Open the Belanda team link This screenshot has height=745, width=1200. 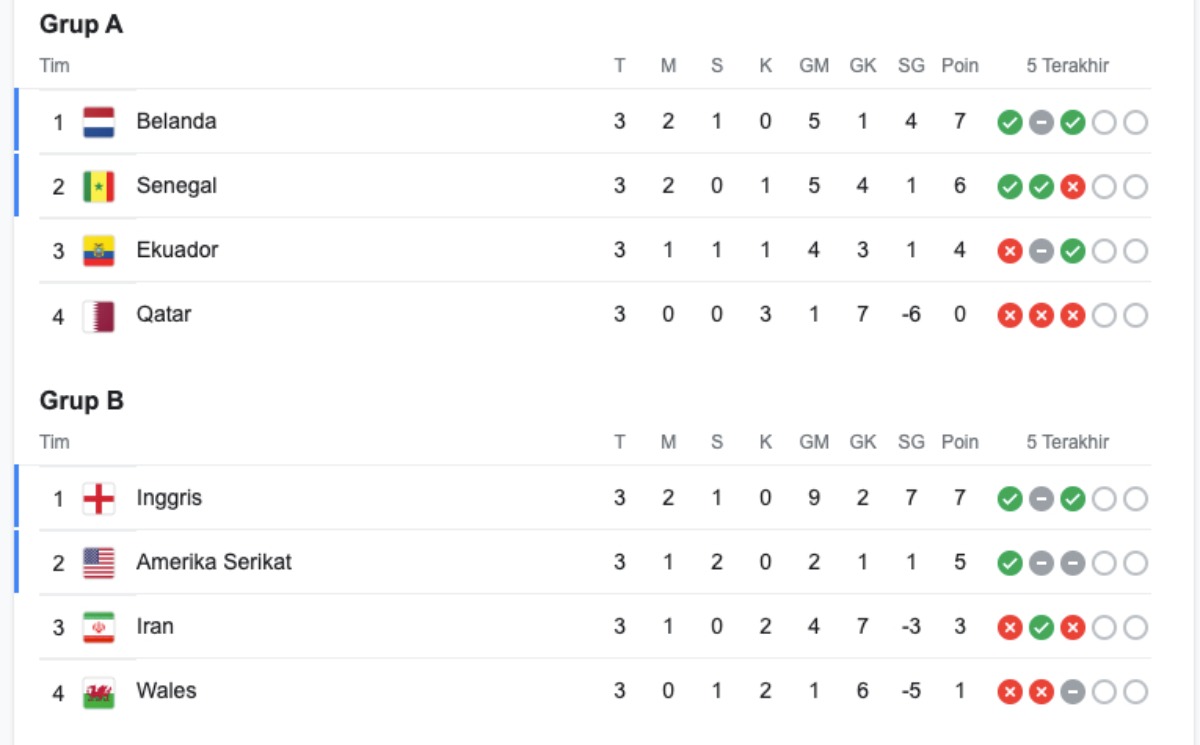click(x=176, y=122)
